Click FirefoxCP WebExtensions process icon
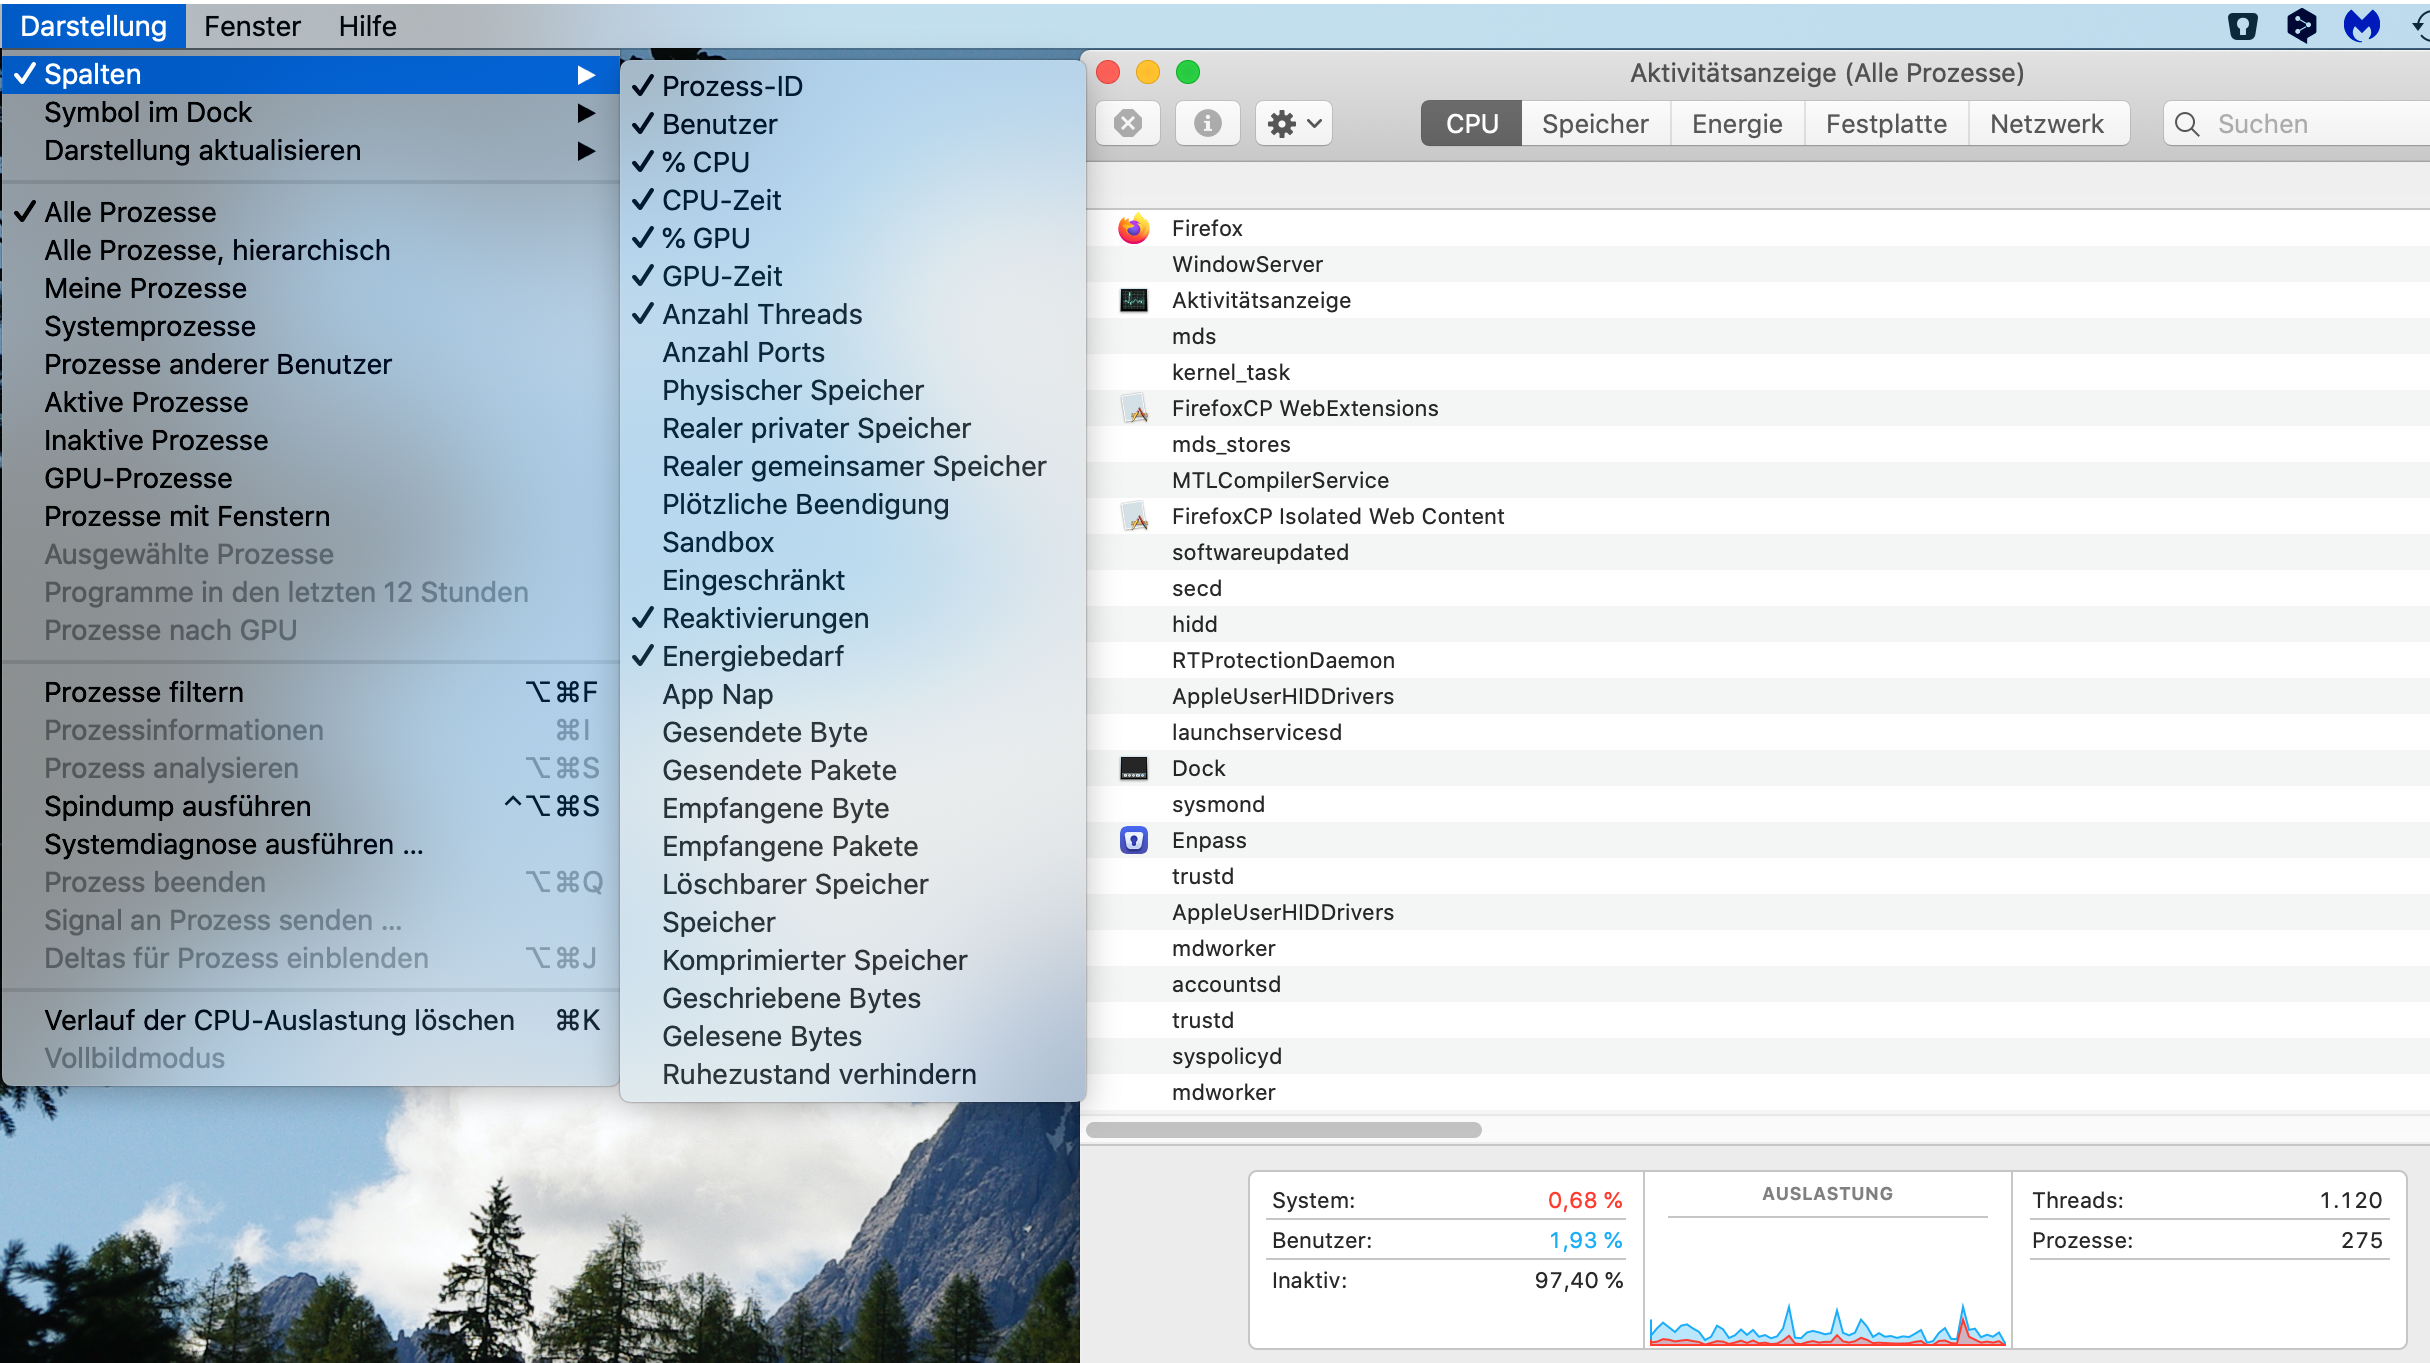This screenshot has height=1363, width=2430. coord(1135,409)
